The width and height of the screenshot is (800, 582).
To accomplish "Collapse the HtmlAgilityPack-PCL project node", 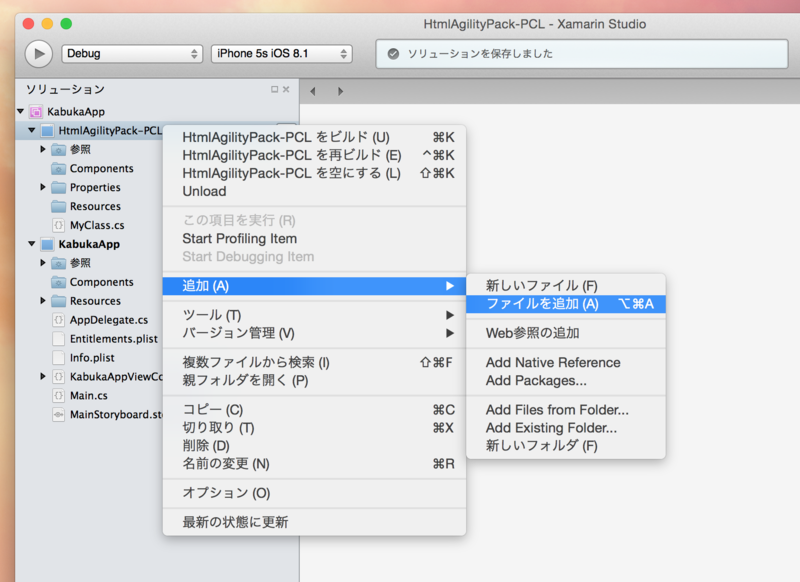I will coord(32,131).
